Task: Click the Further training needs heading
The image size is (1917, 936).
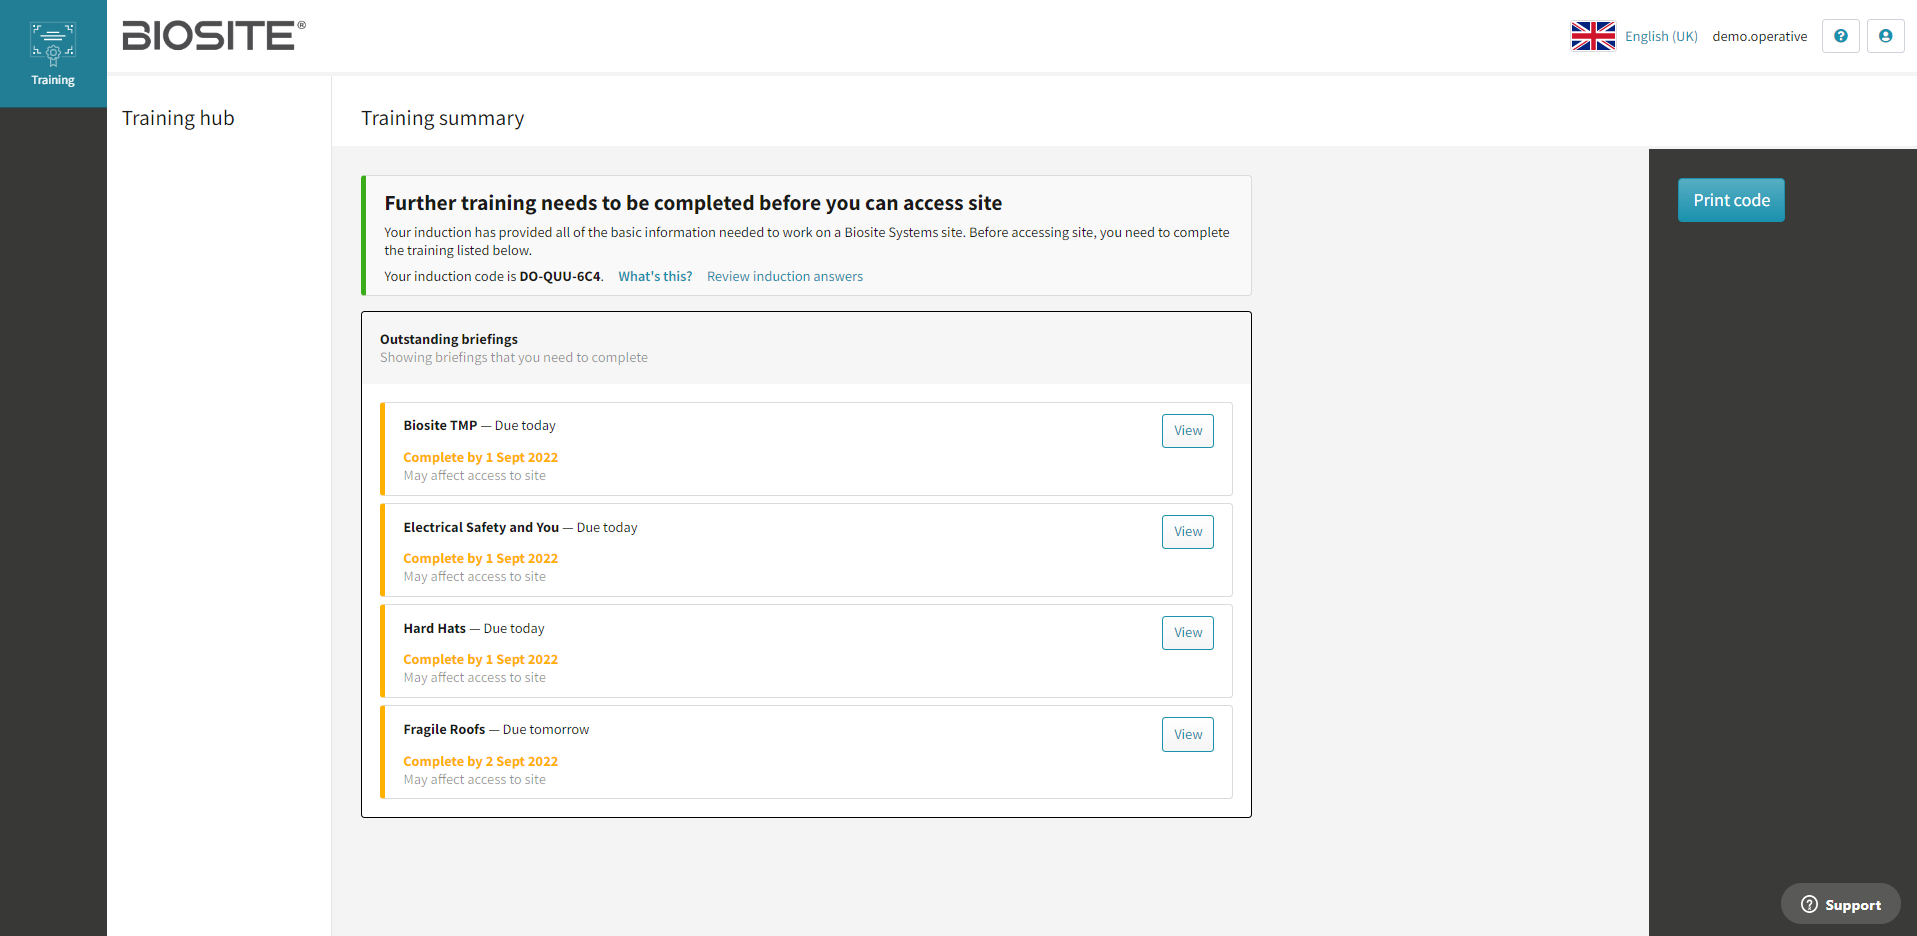Action: (x=693, y=203)
